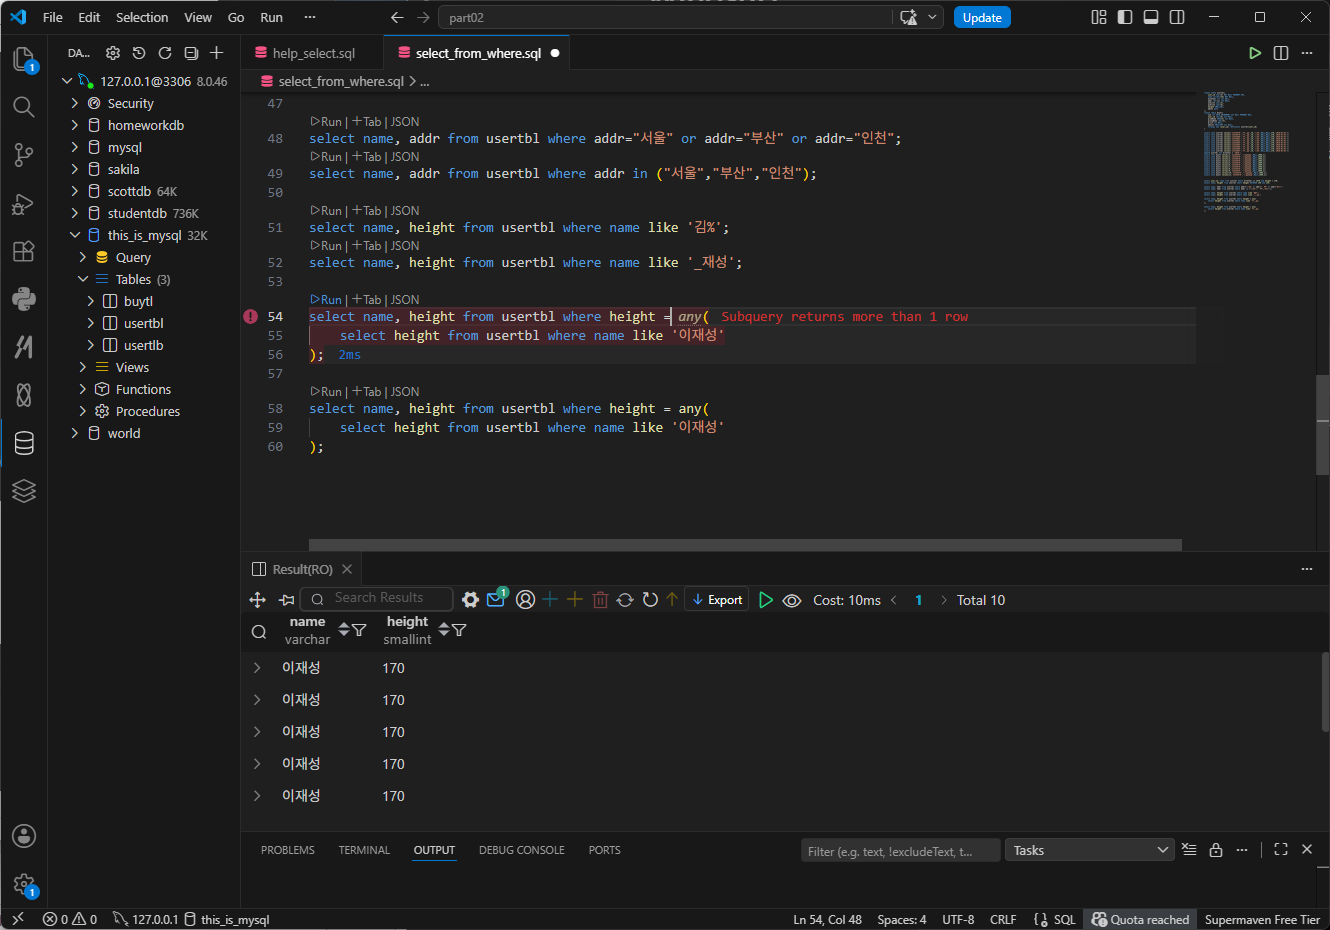Run the SQL file with play icon

pyautogui.click(x=1255, y=53)
